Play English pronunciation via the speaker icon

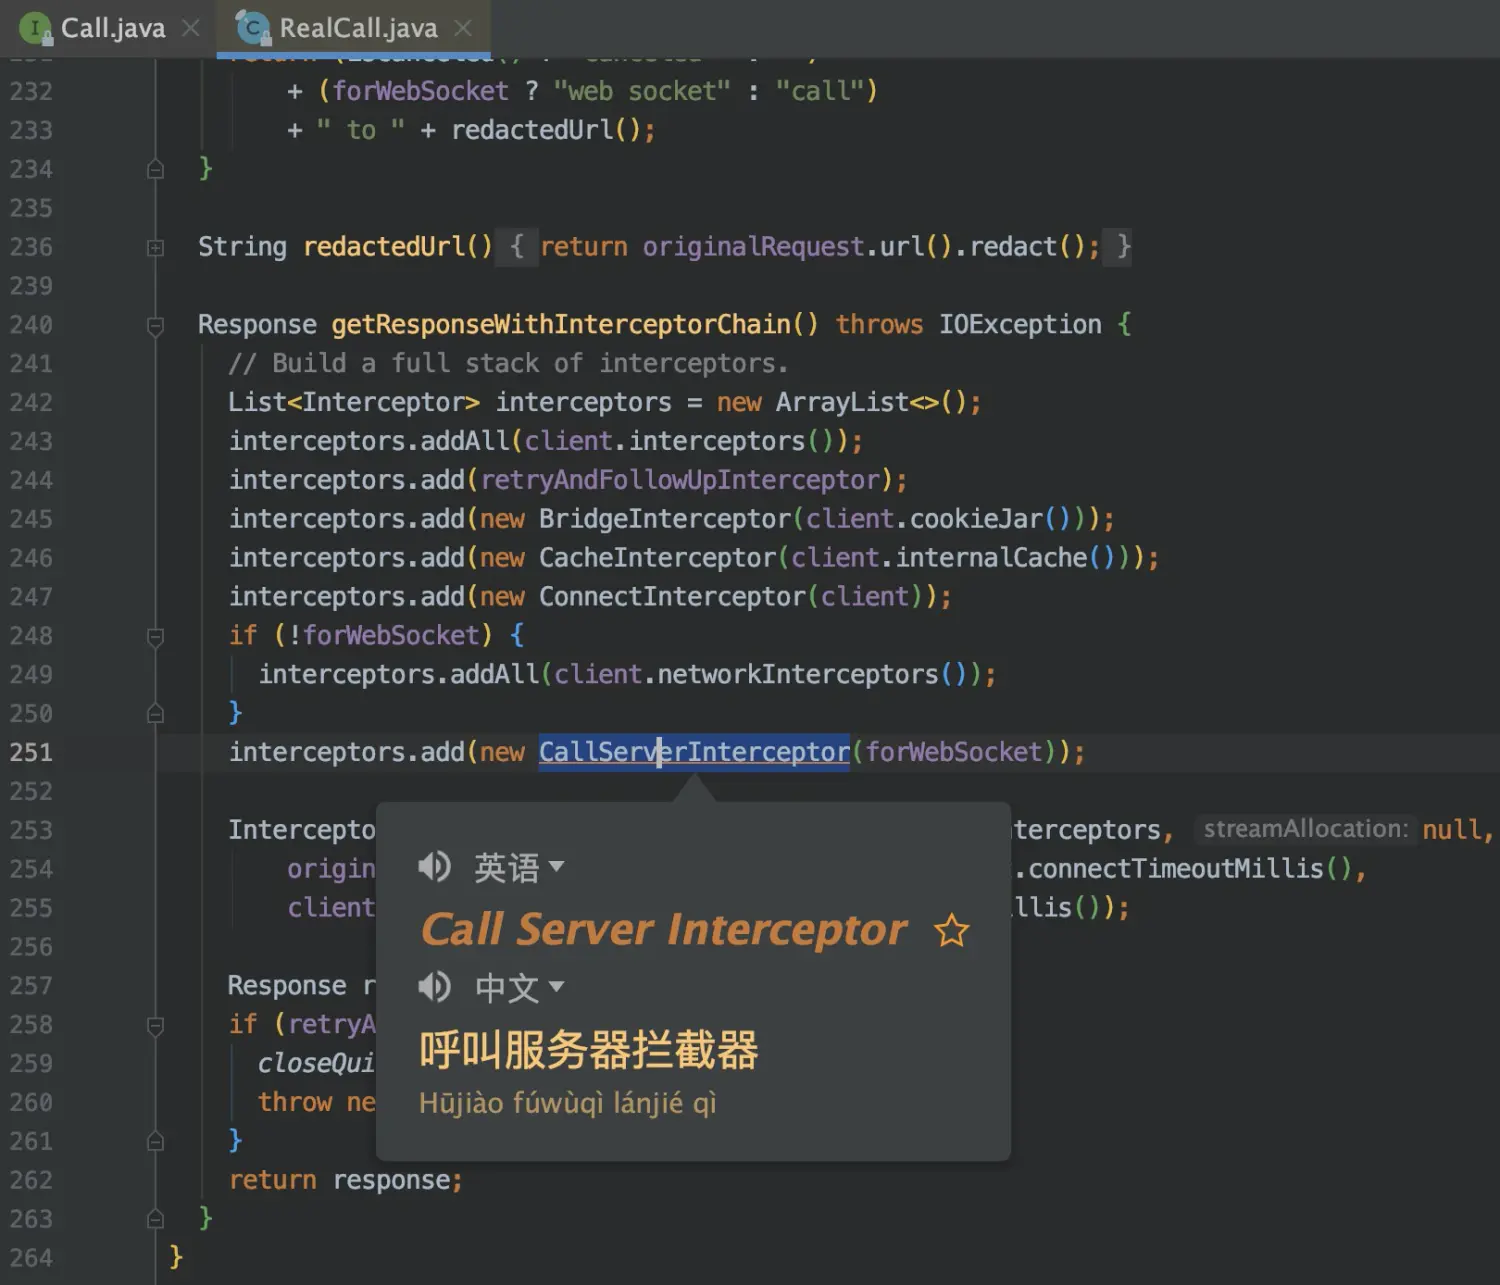[x=435, y=866]
